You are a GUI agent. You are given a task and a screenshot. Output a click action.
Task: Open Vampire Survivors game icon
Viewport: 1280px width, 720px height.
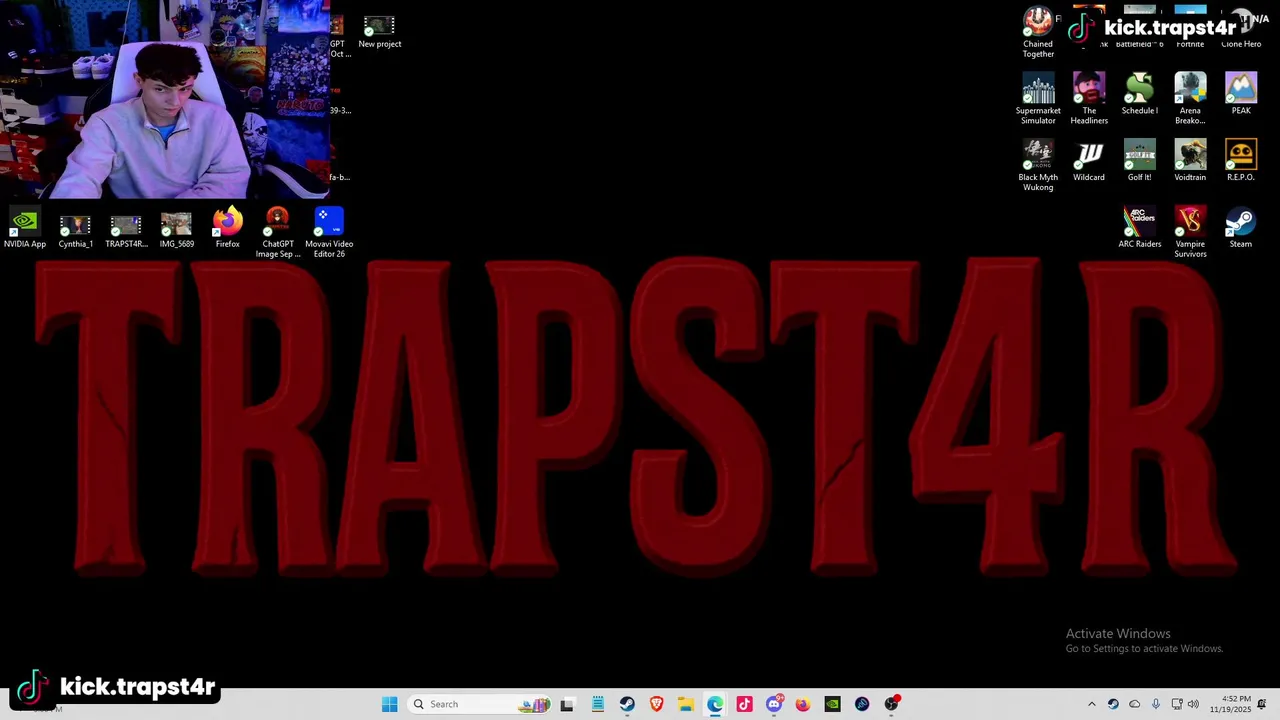[x=1190, y=233]
